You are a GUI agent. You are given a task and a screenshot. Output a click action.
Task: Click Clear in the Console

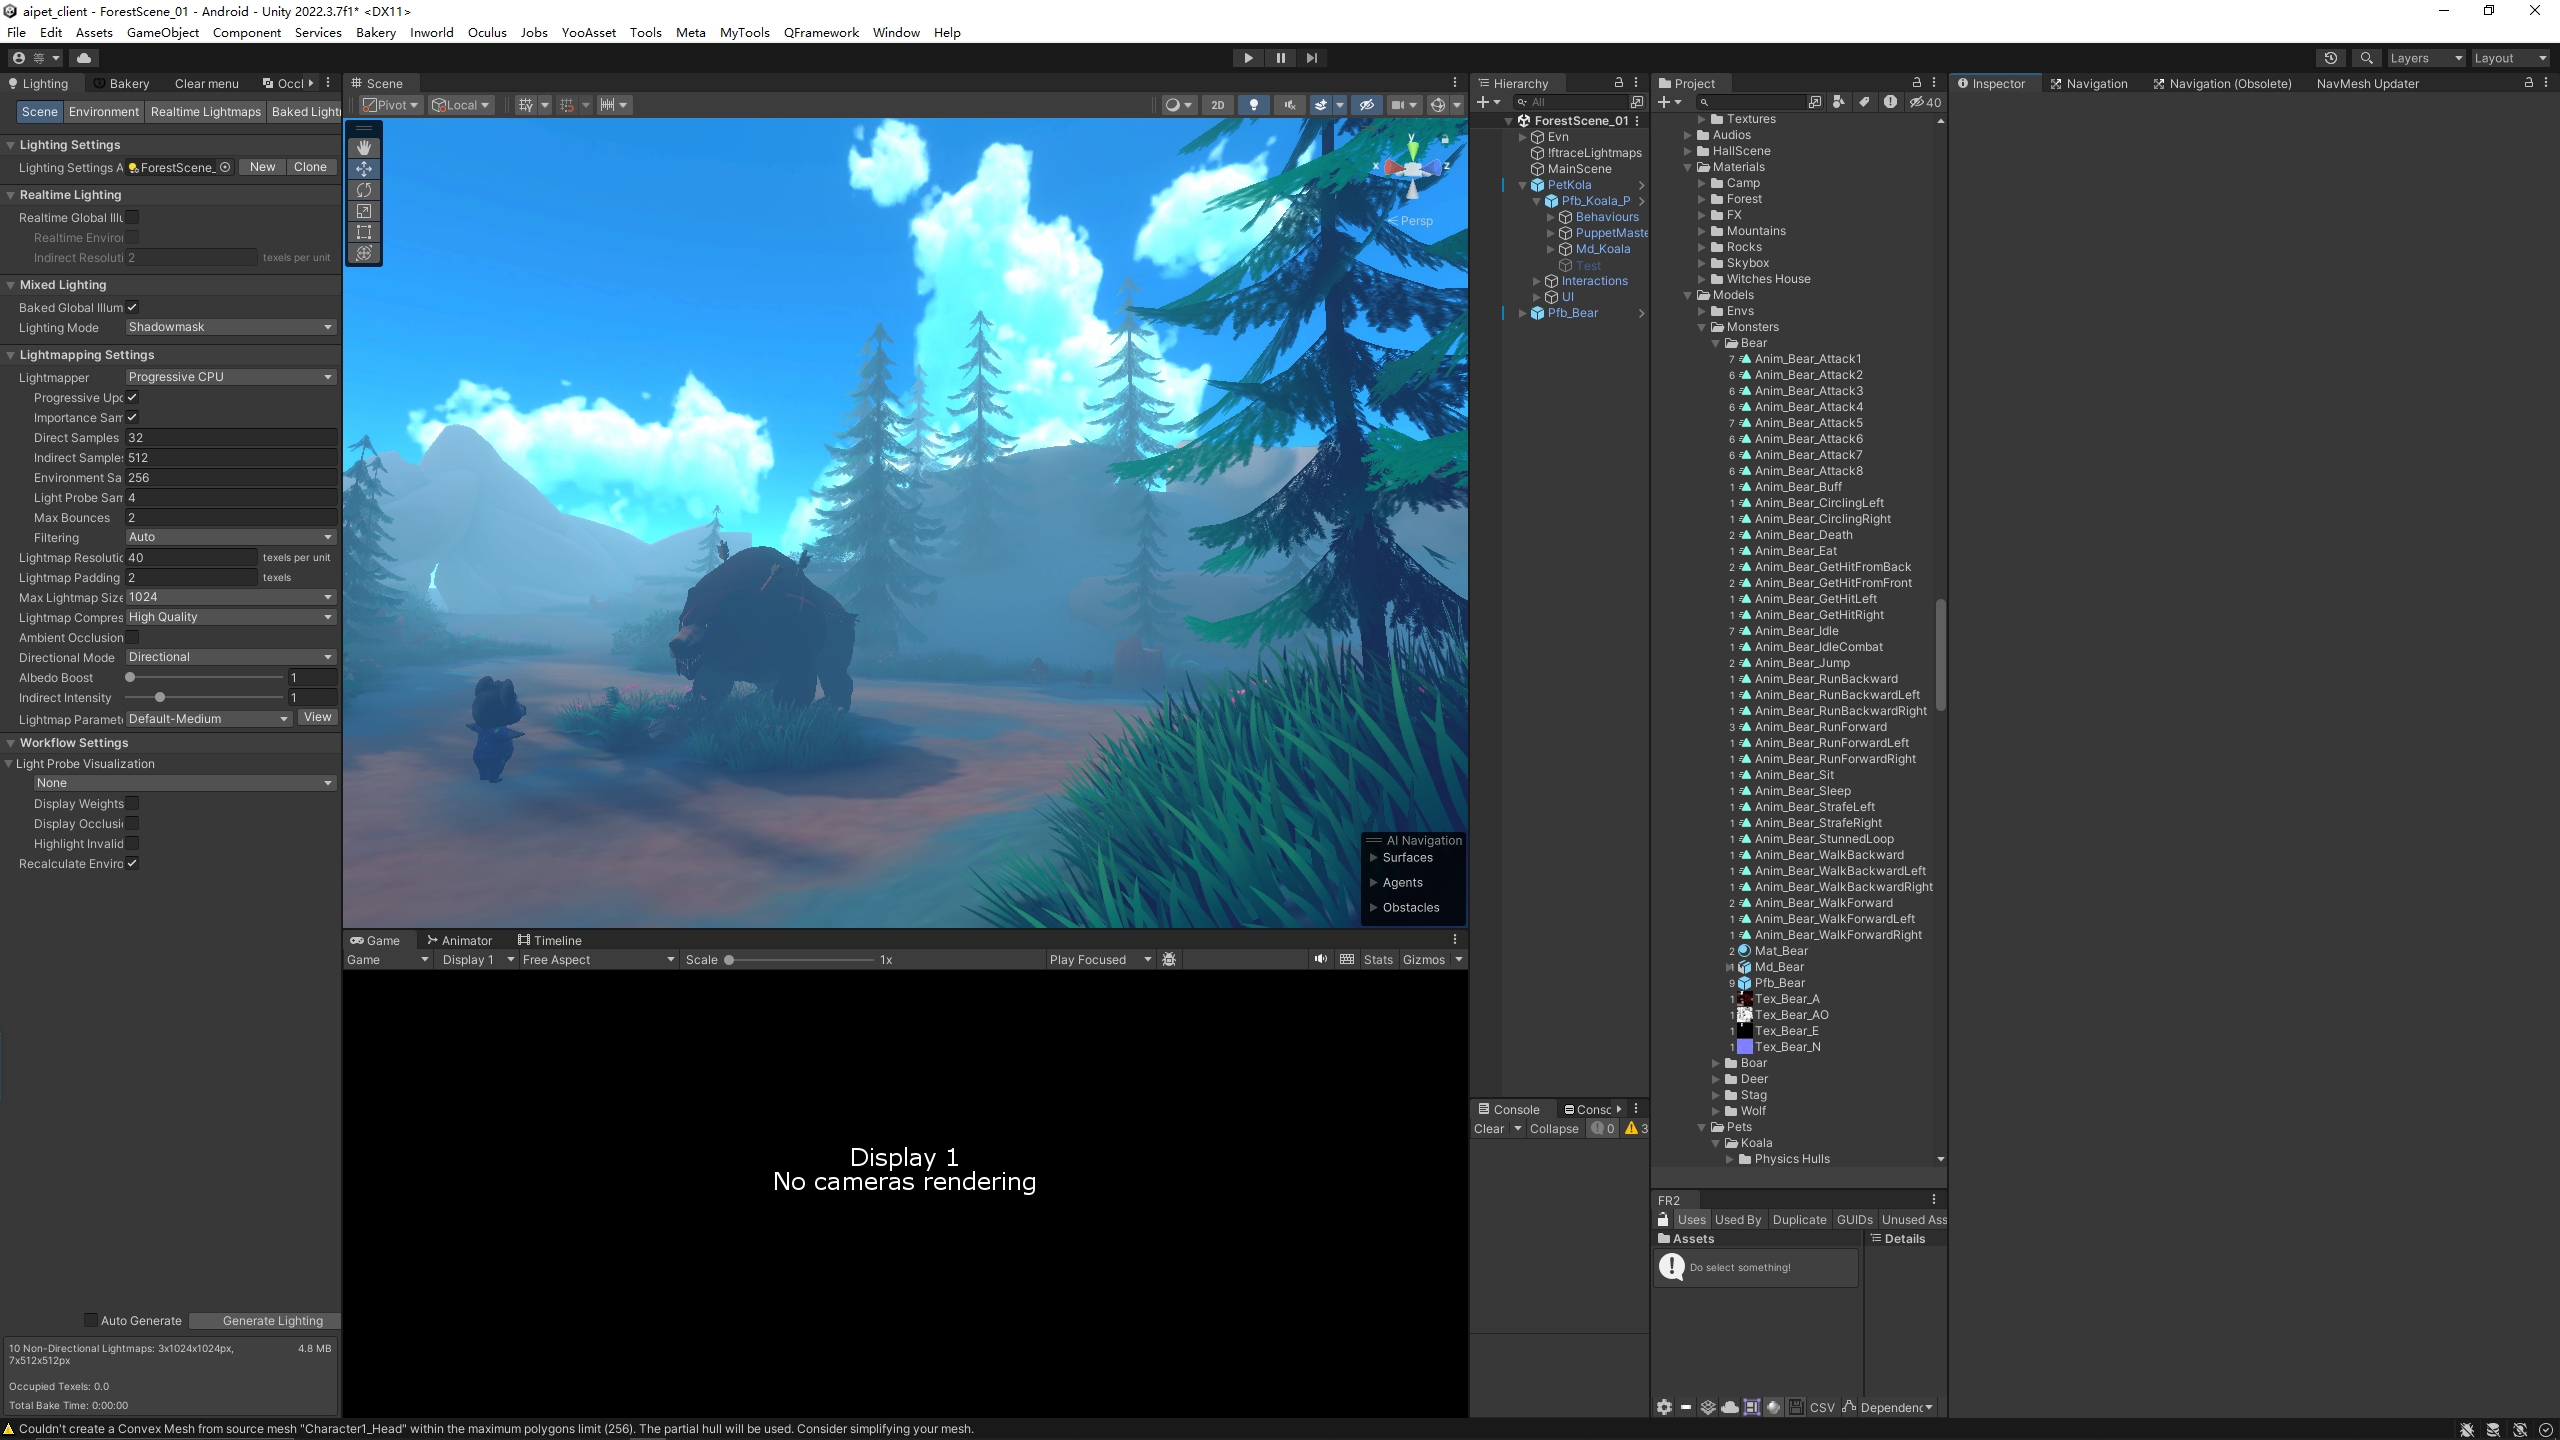tap(1488, 1128)
